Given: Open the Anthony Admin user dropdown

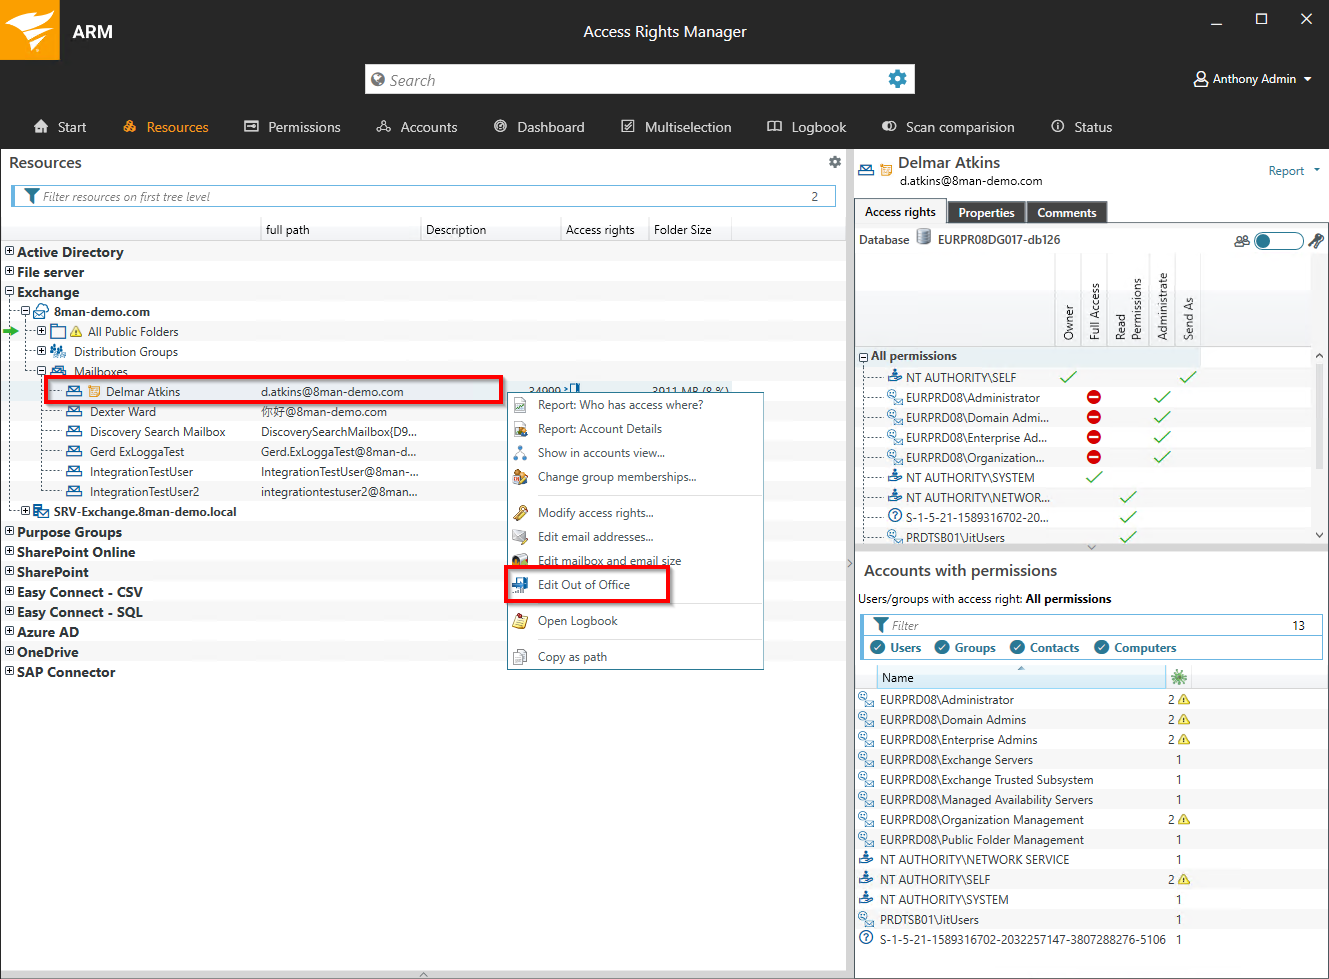Looking at the screenshot, I should [1253, 79].
